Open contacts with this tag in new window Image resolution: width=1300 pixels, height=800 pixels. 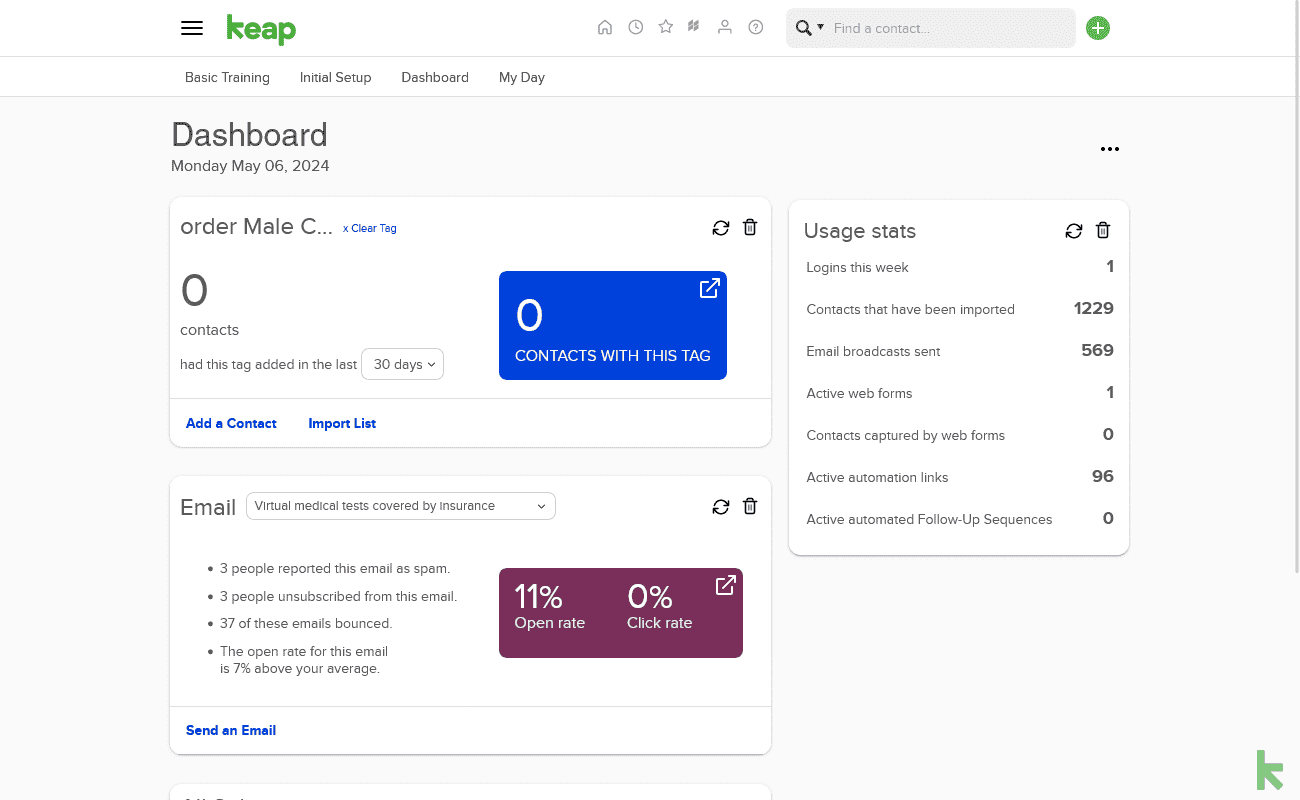pos(709,289)
